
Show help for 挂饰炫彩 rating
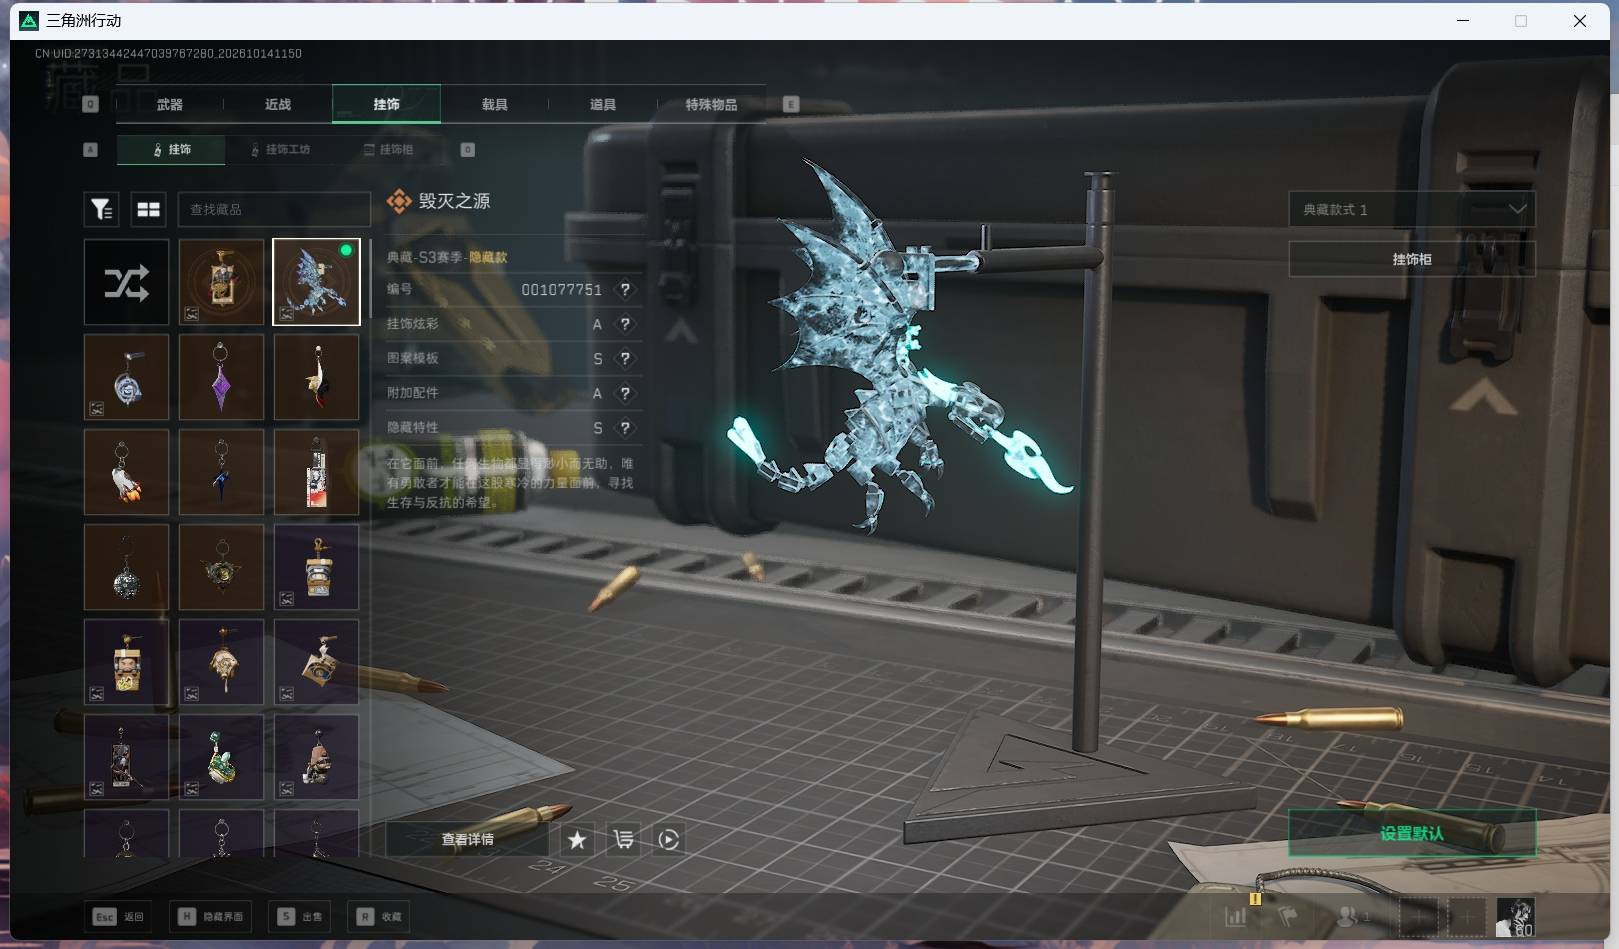click(x=626, y=324)
